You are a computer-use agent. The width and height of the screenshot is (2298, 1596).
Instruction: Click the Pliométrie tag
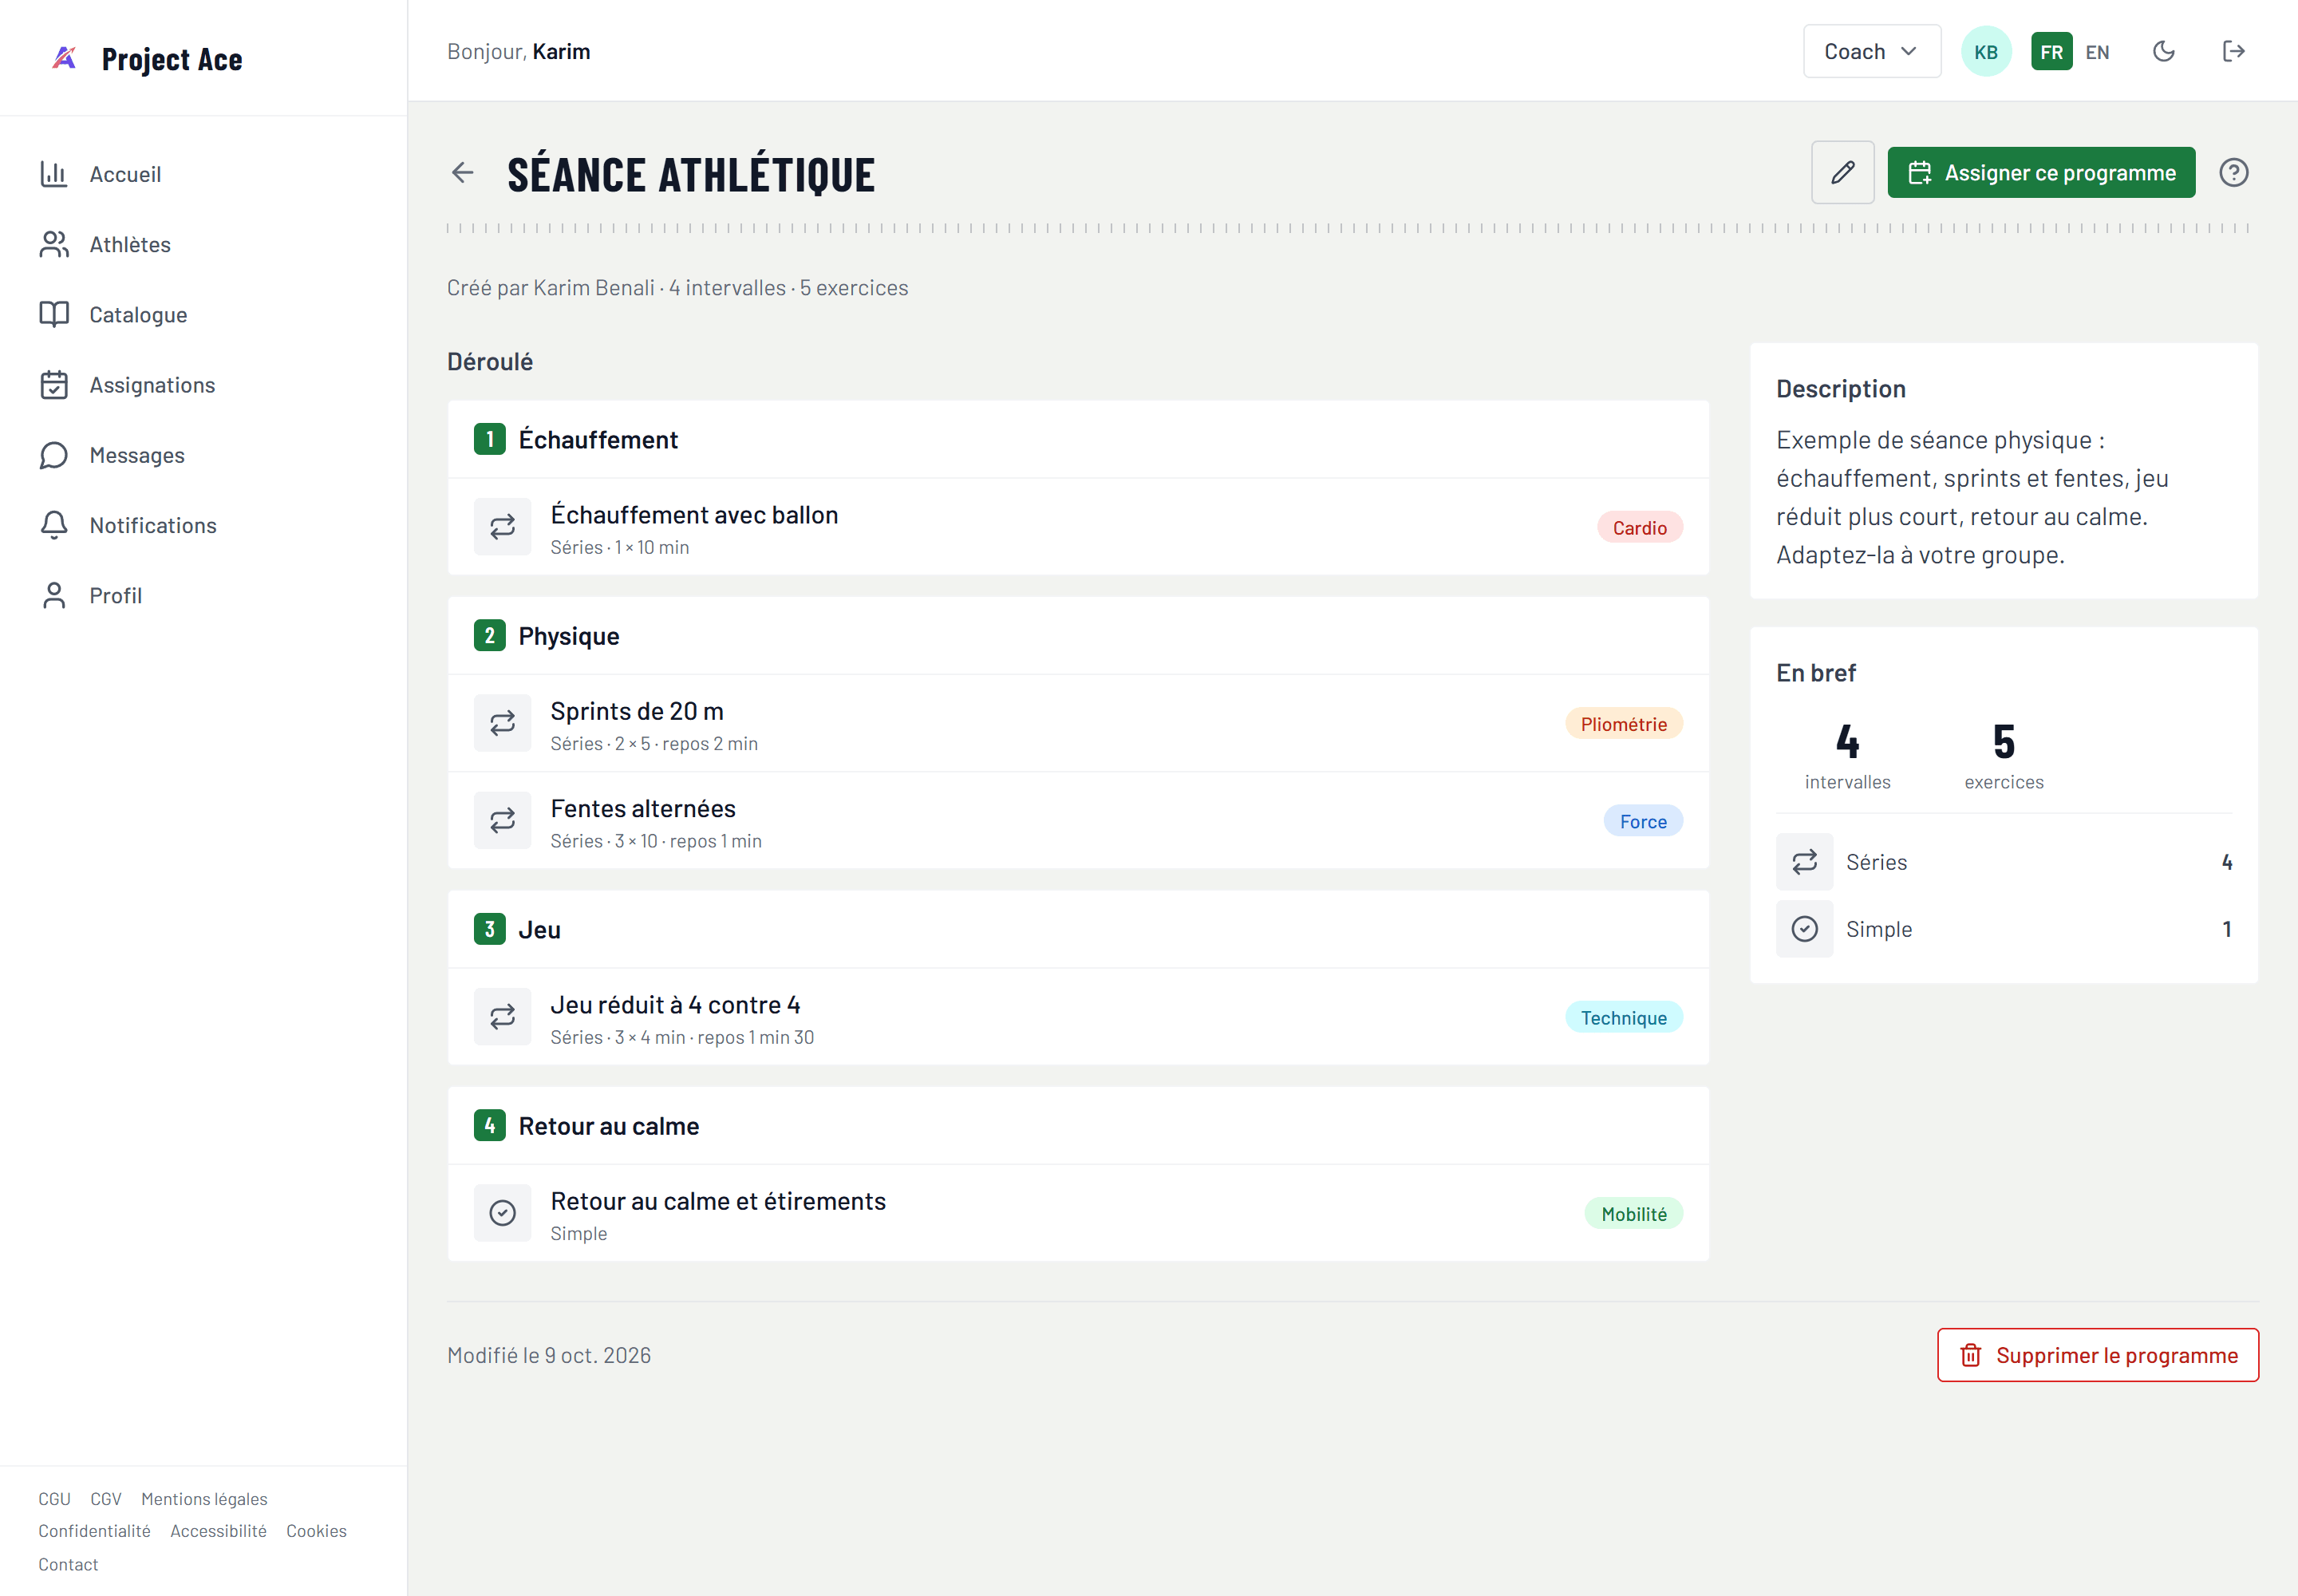point(1623,724)
